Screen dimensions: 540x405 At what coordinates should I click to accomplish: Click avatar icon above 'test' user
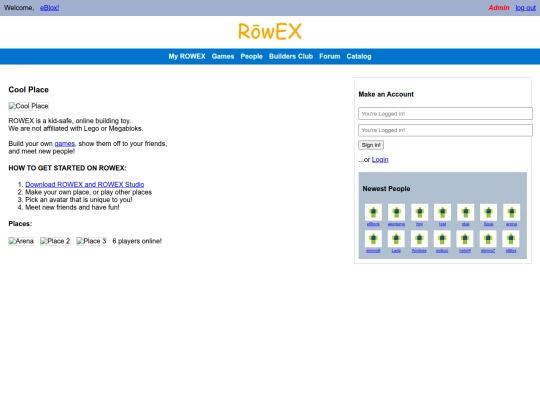(x=443, y=212)
